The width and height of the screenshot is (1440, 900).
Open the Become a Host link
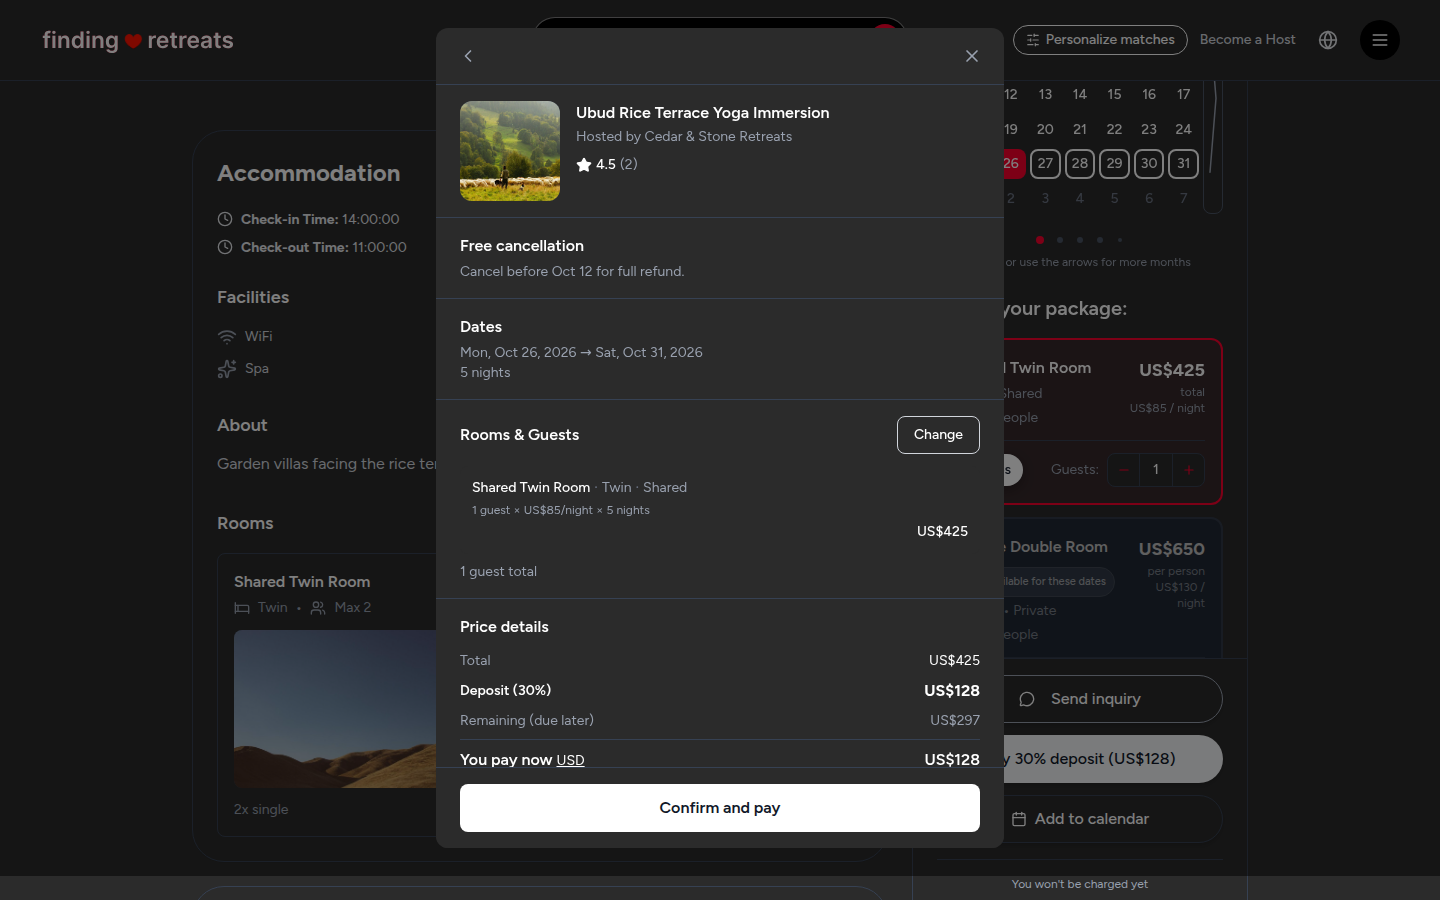pos(1247,40)
